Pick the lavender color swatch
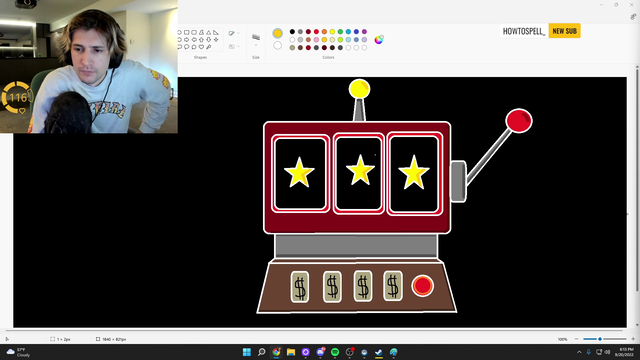Screen dimensions: 640x360 [x=364, y=40]
